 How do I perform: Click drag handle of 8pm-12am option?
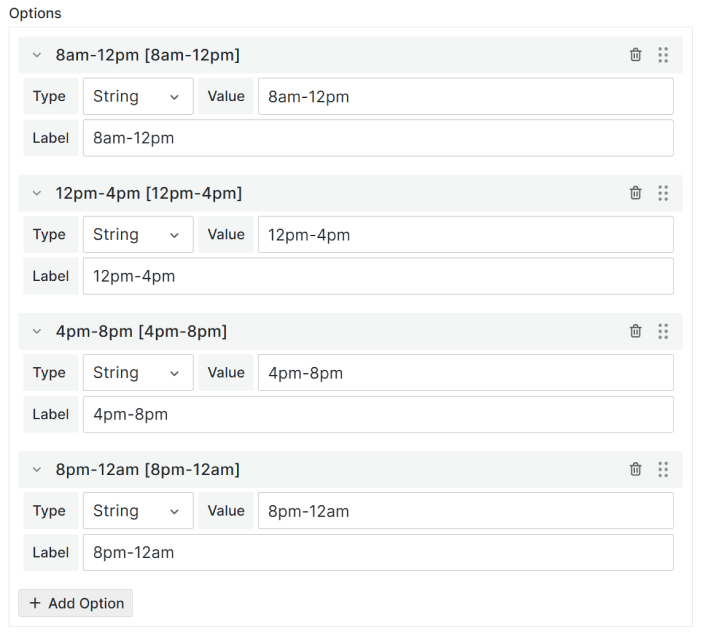(663, 469)
